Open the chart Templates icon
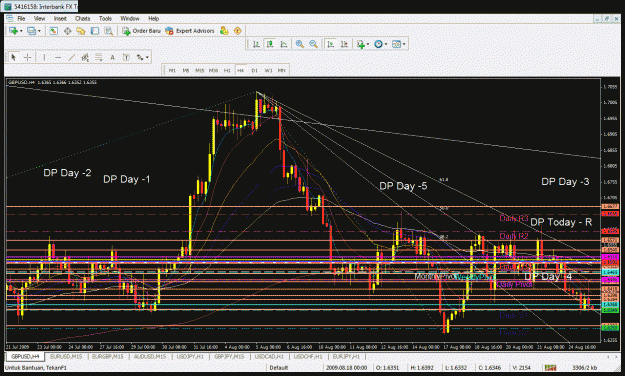Screen dimensions: 625x376 (x=396, y=44)
